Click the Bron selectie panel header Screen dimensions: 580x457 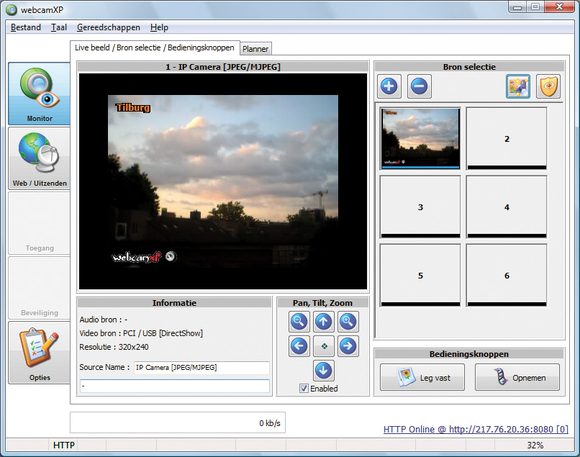coord(469,67)
